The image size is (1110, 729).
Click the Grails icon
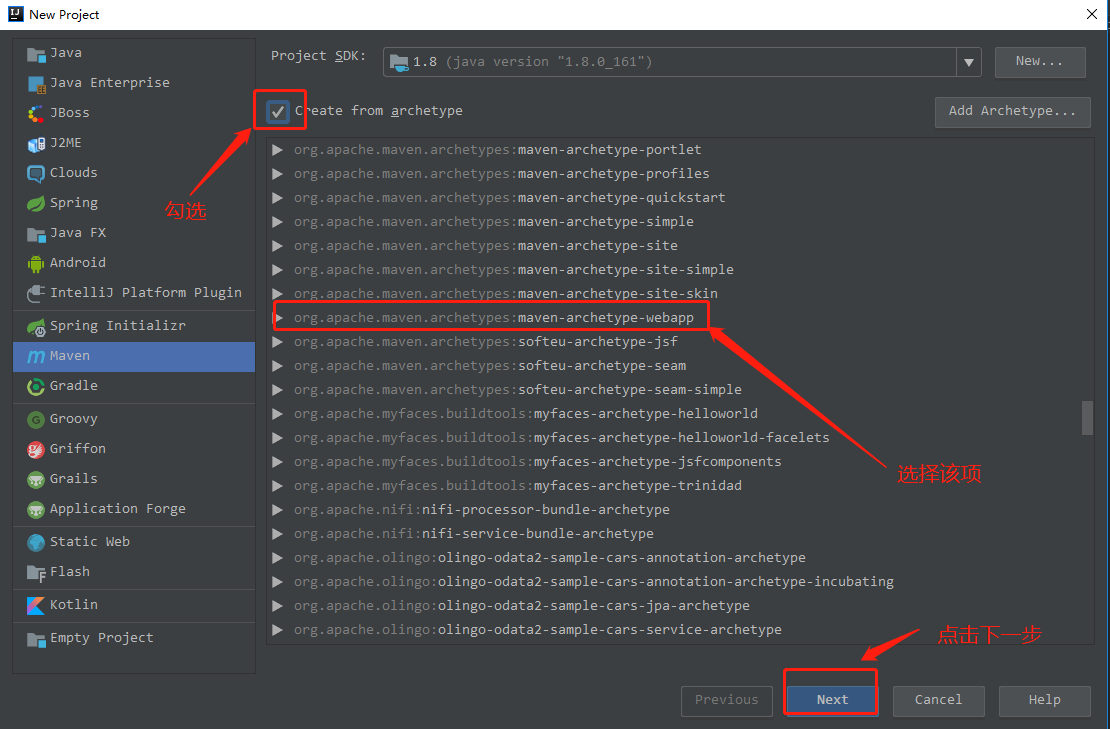click(x=35, y=479)
